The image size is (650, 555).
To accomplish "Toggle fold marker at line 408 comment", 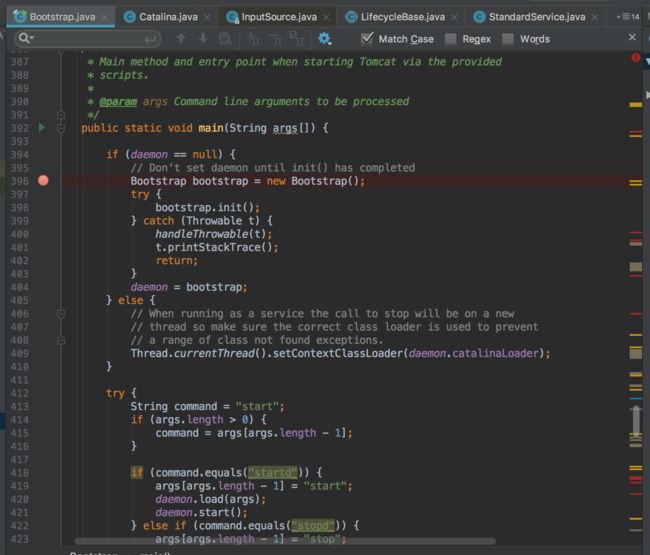I will click(x=61, y=340).
